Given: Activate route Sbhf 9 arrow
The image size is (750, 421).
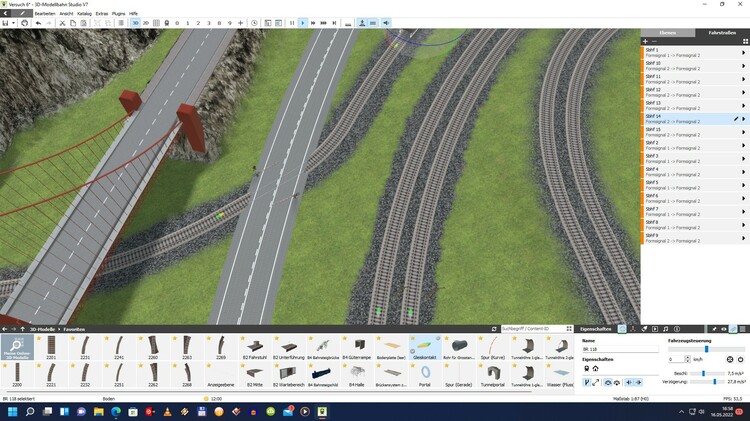Looking at the screenshot, I should [743, 238].
